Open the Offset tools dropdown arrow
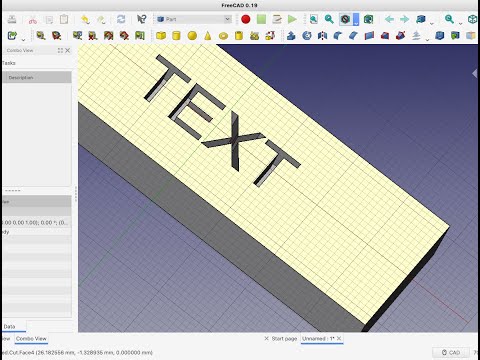Image resolution: width=480 pixels, height=360 pixels. point(427,39)
